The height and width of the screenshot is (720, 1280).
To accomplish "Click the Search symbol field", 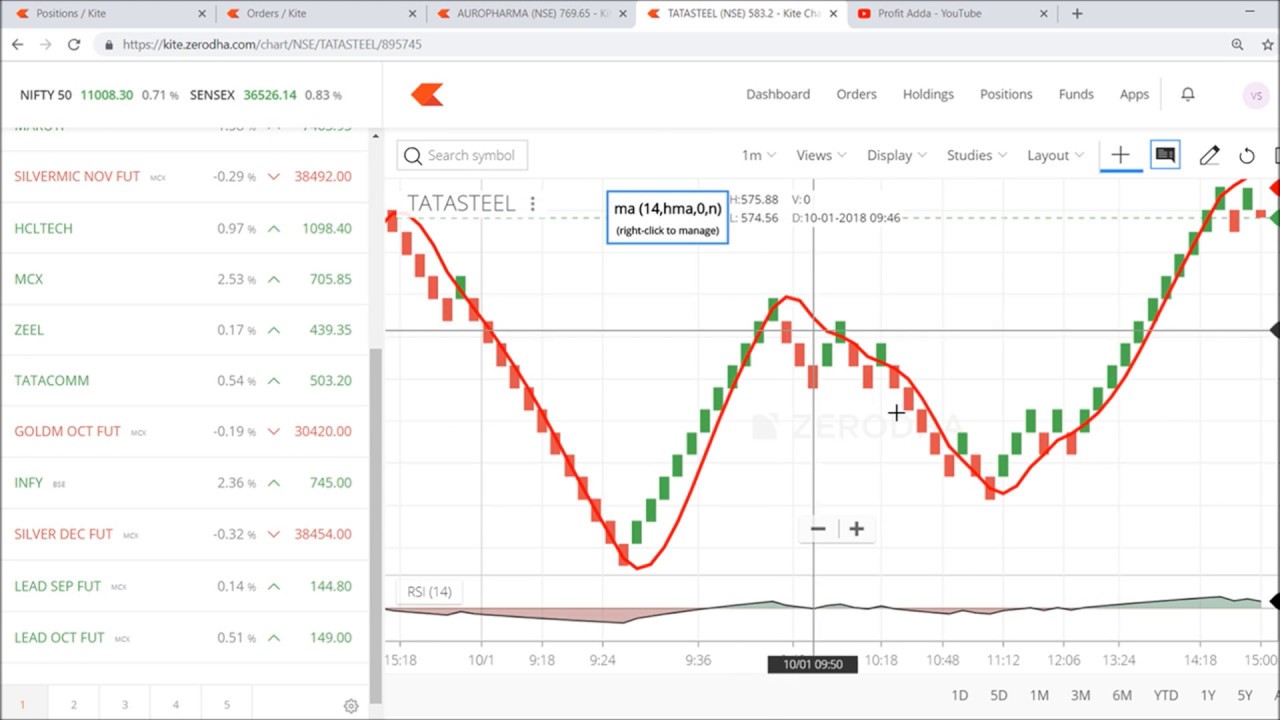I will click(x=462, y=155).
